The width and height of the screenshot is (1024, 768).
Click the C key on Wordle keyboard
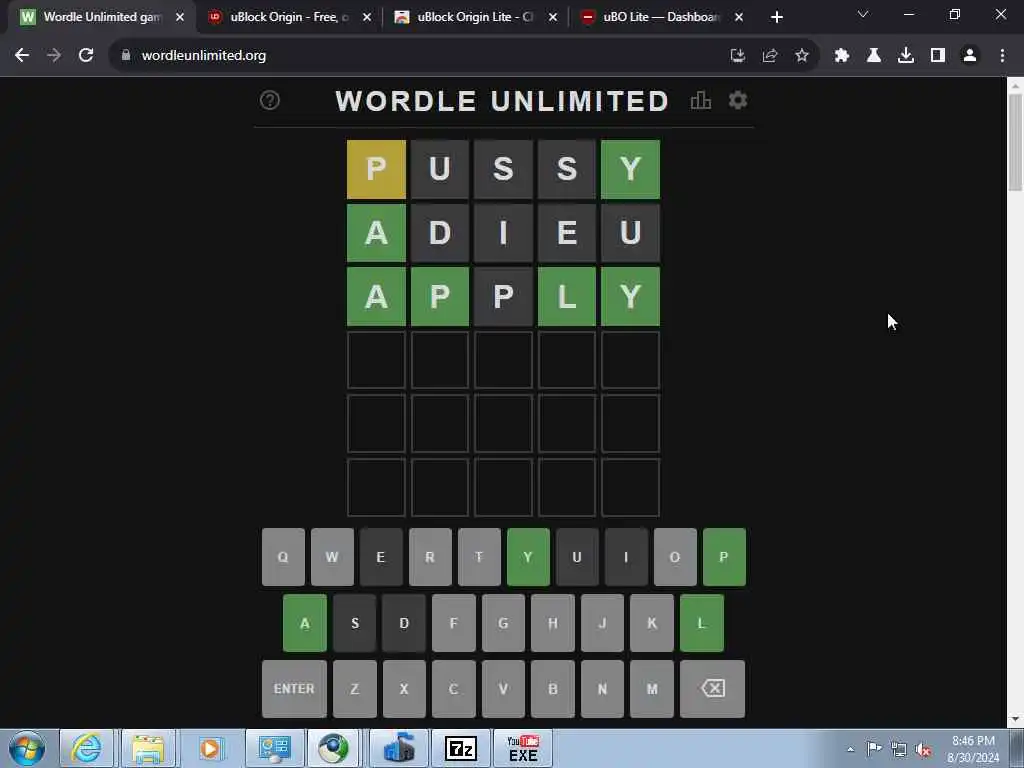(453, 688)
